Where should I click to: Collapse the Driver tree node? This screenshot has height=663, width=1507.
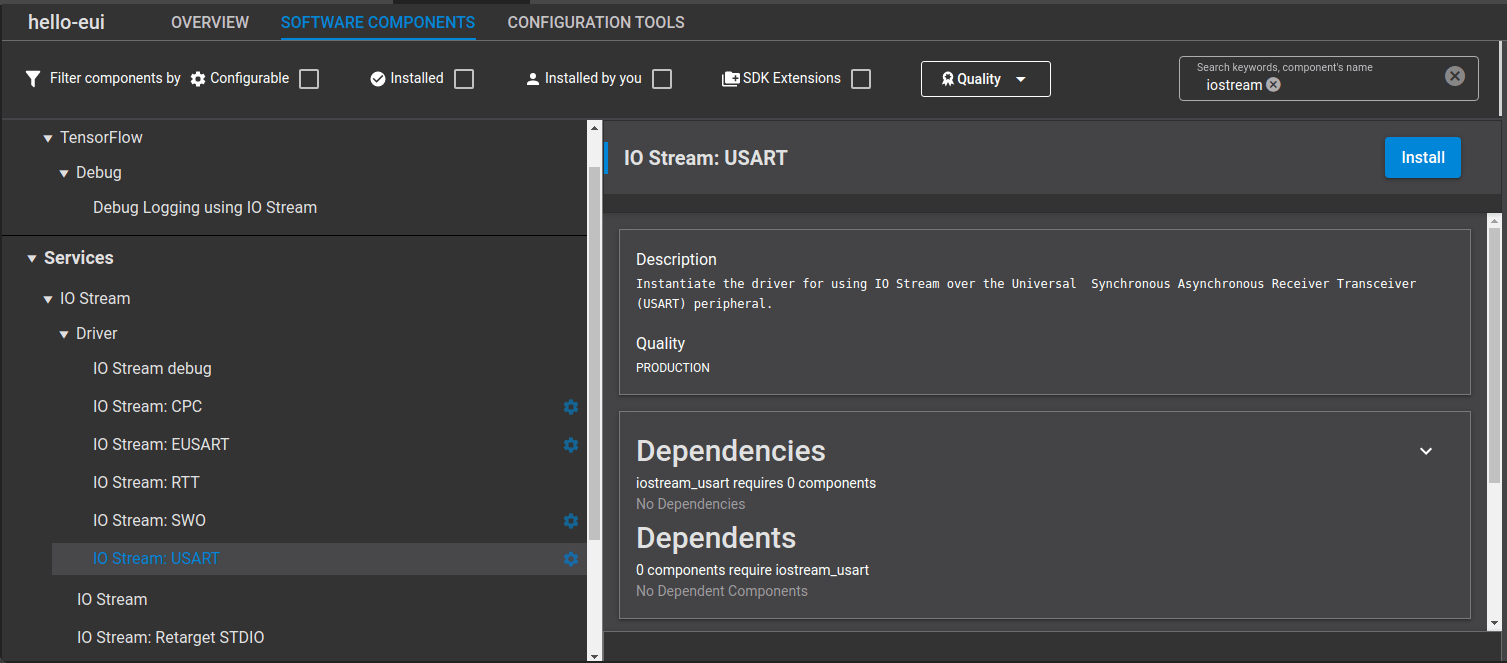click(x=64, y=334)
